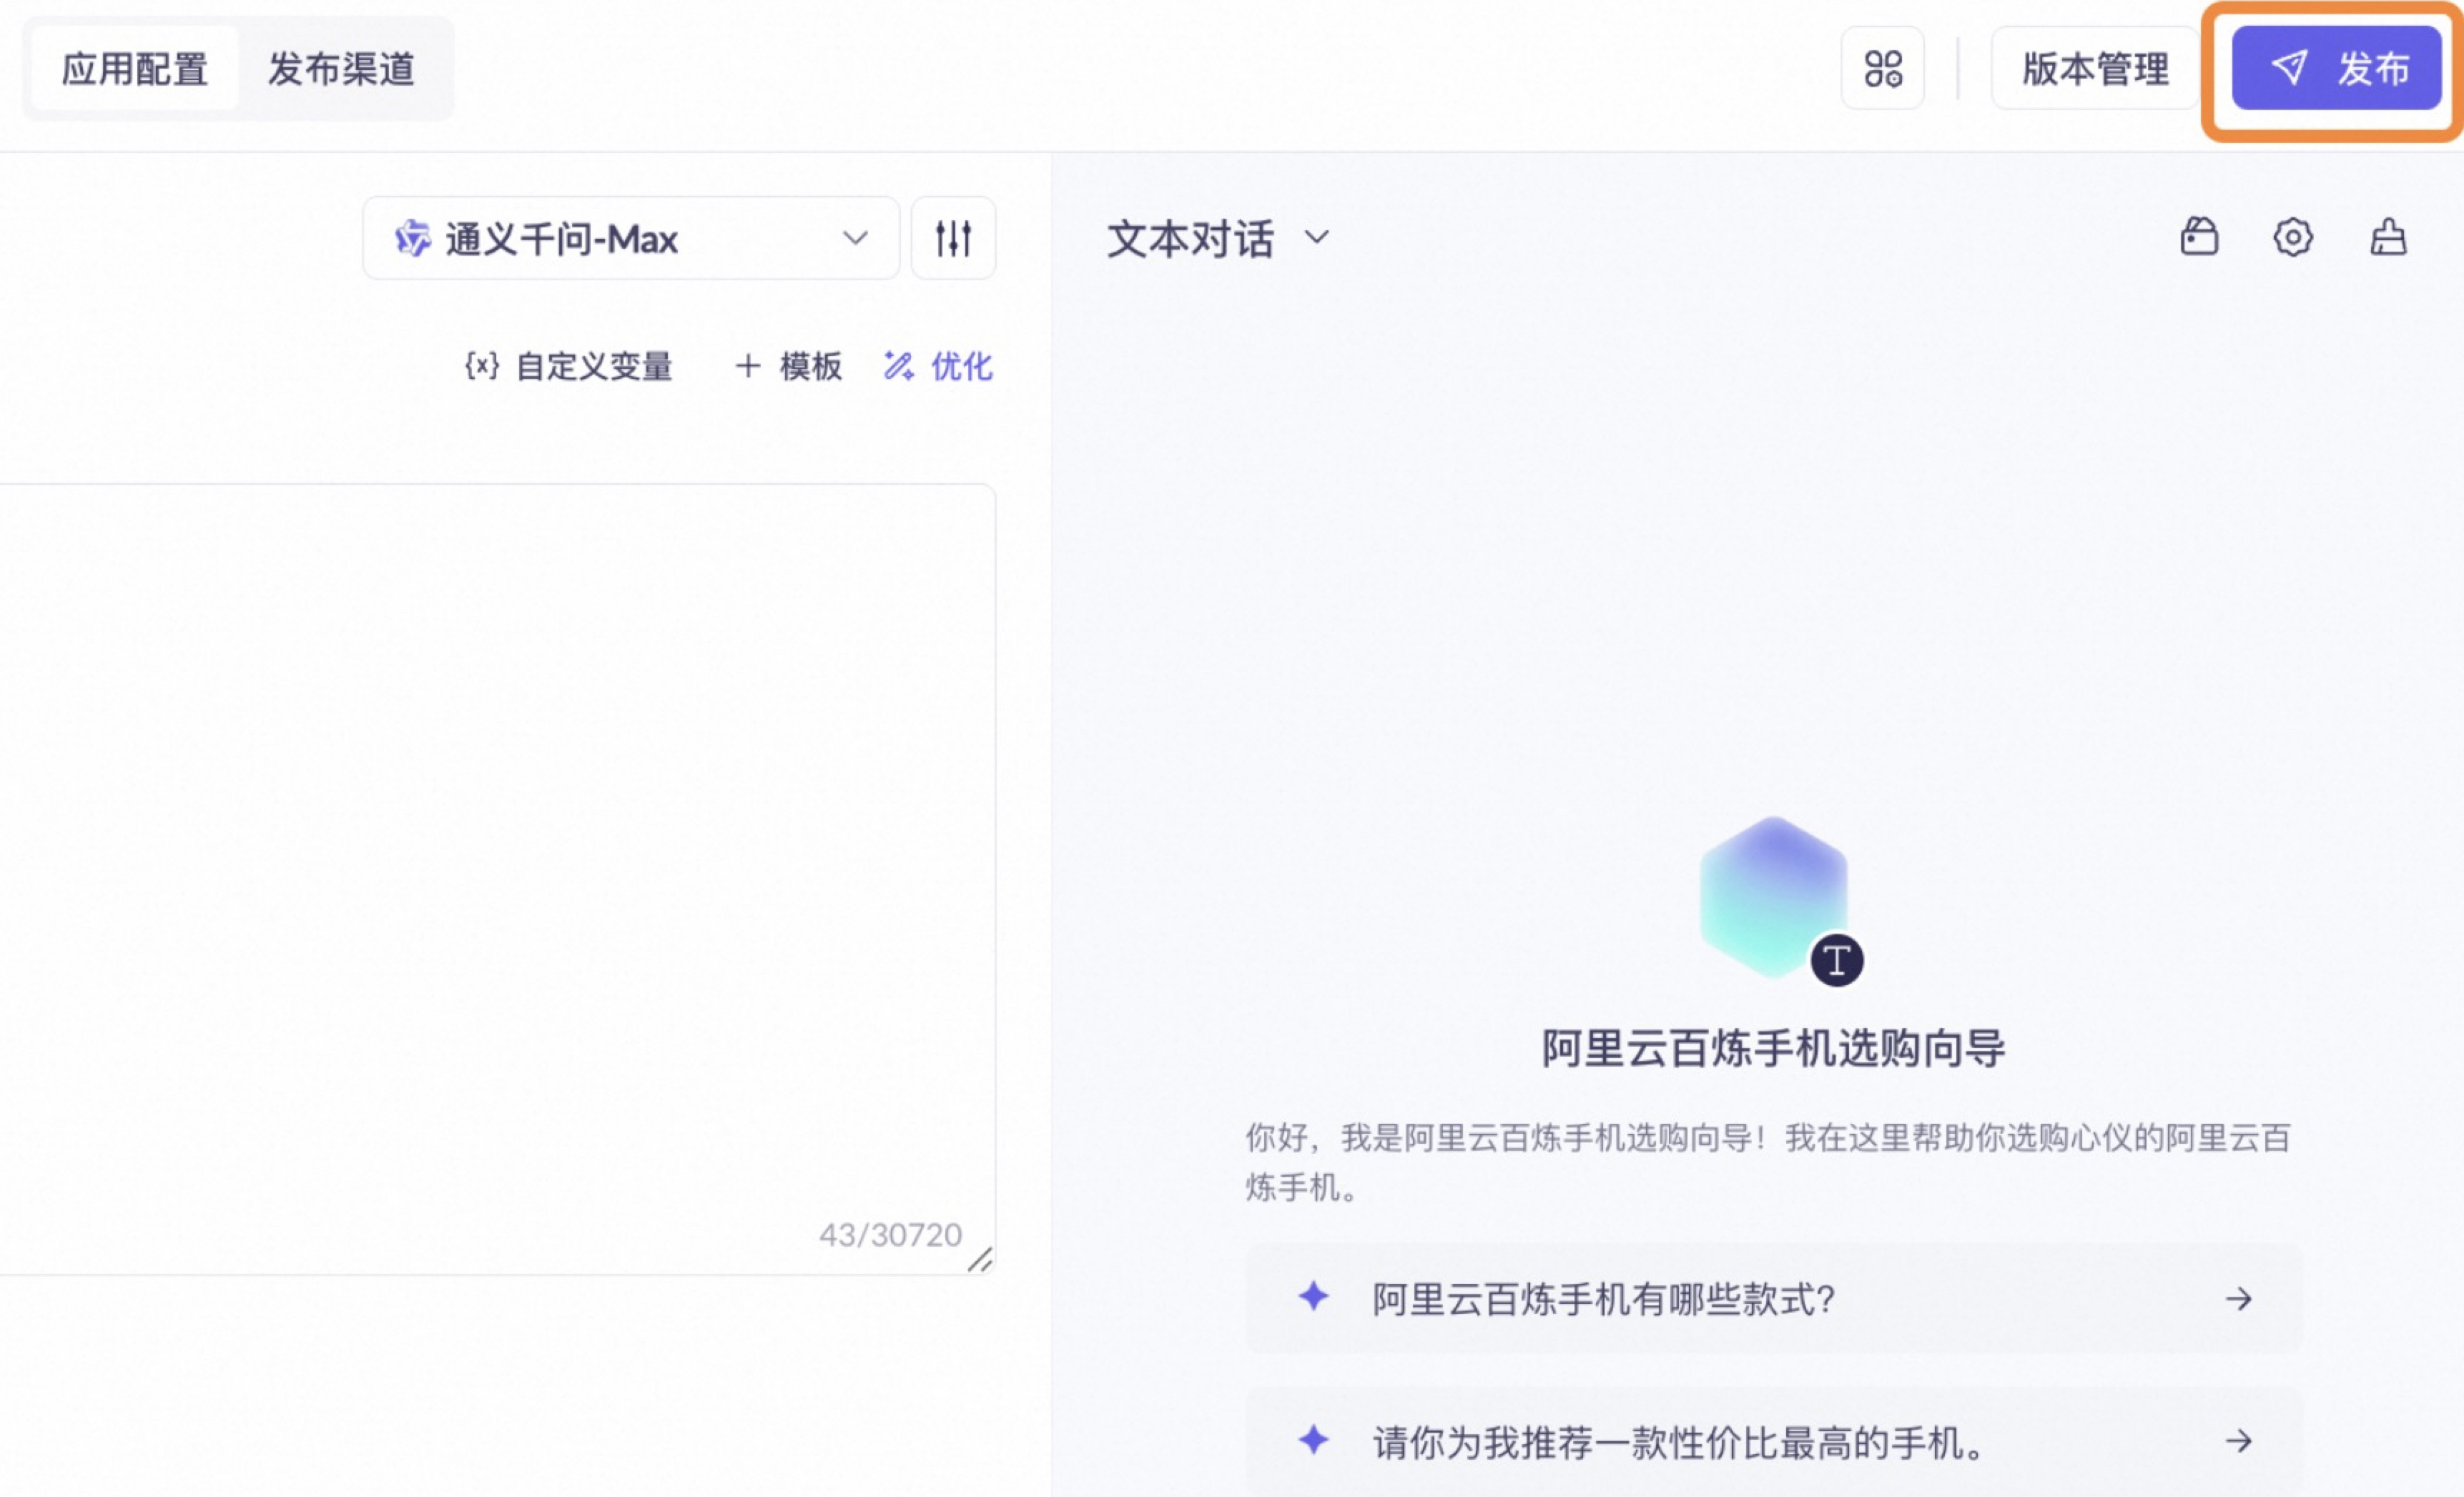Click the model selector chevron arrow
The width and height of the screenshot is (2464, 1497).
coord(854,238)
